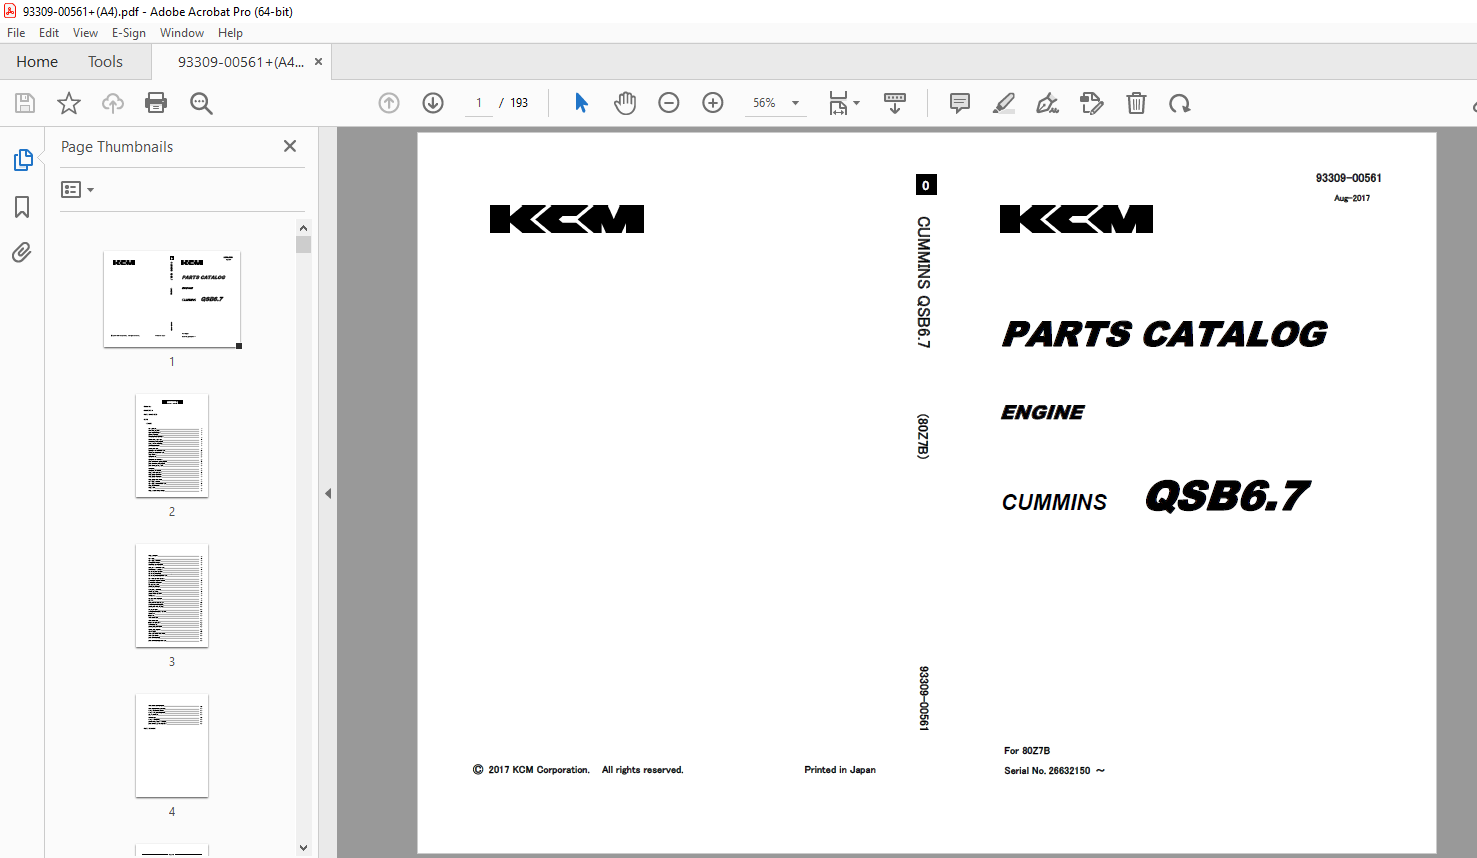Delete page with trash icon

[1136, 103]
